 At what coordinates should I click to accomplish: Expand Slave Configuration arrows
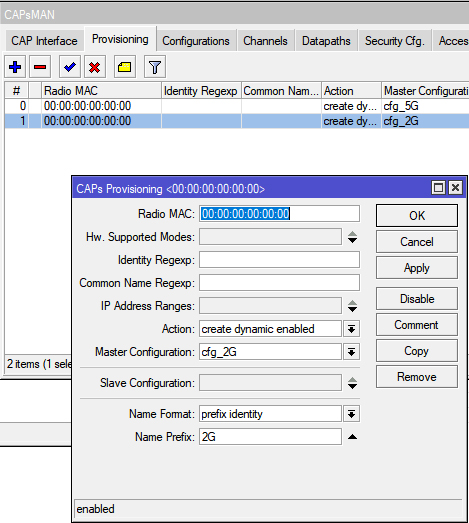(352, 383)
